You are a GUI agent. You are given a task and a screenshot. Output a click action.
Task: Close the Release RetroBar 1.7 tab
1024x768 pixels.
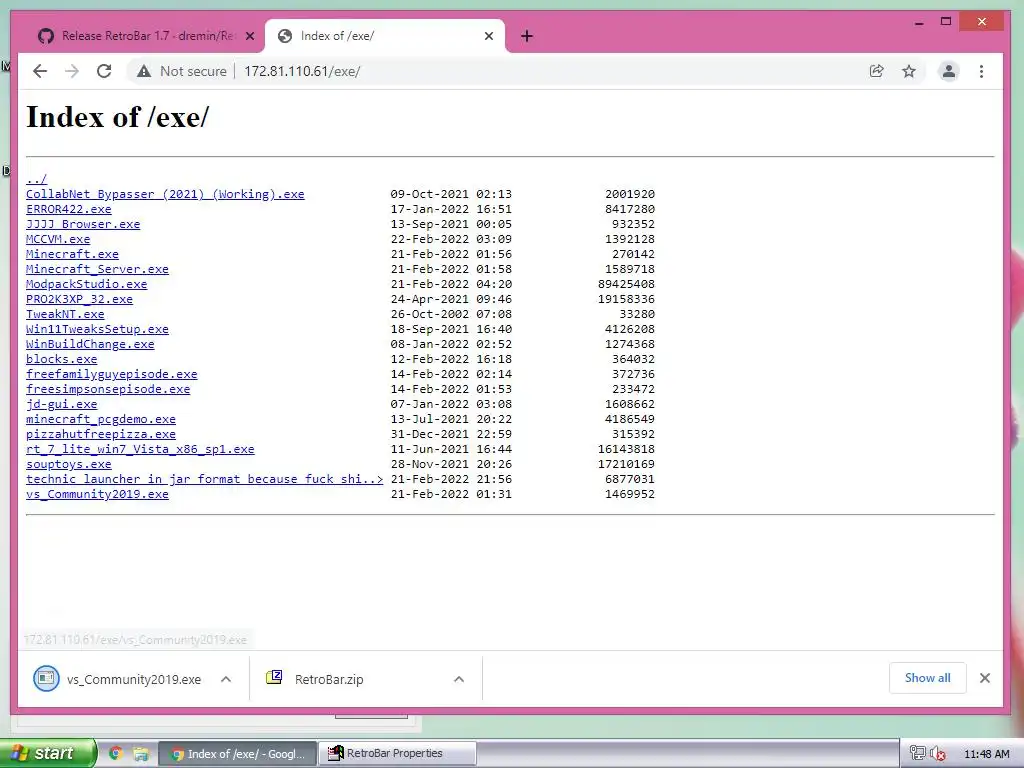pos(249,37)
